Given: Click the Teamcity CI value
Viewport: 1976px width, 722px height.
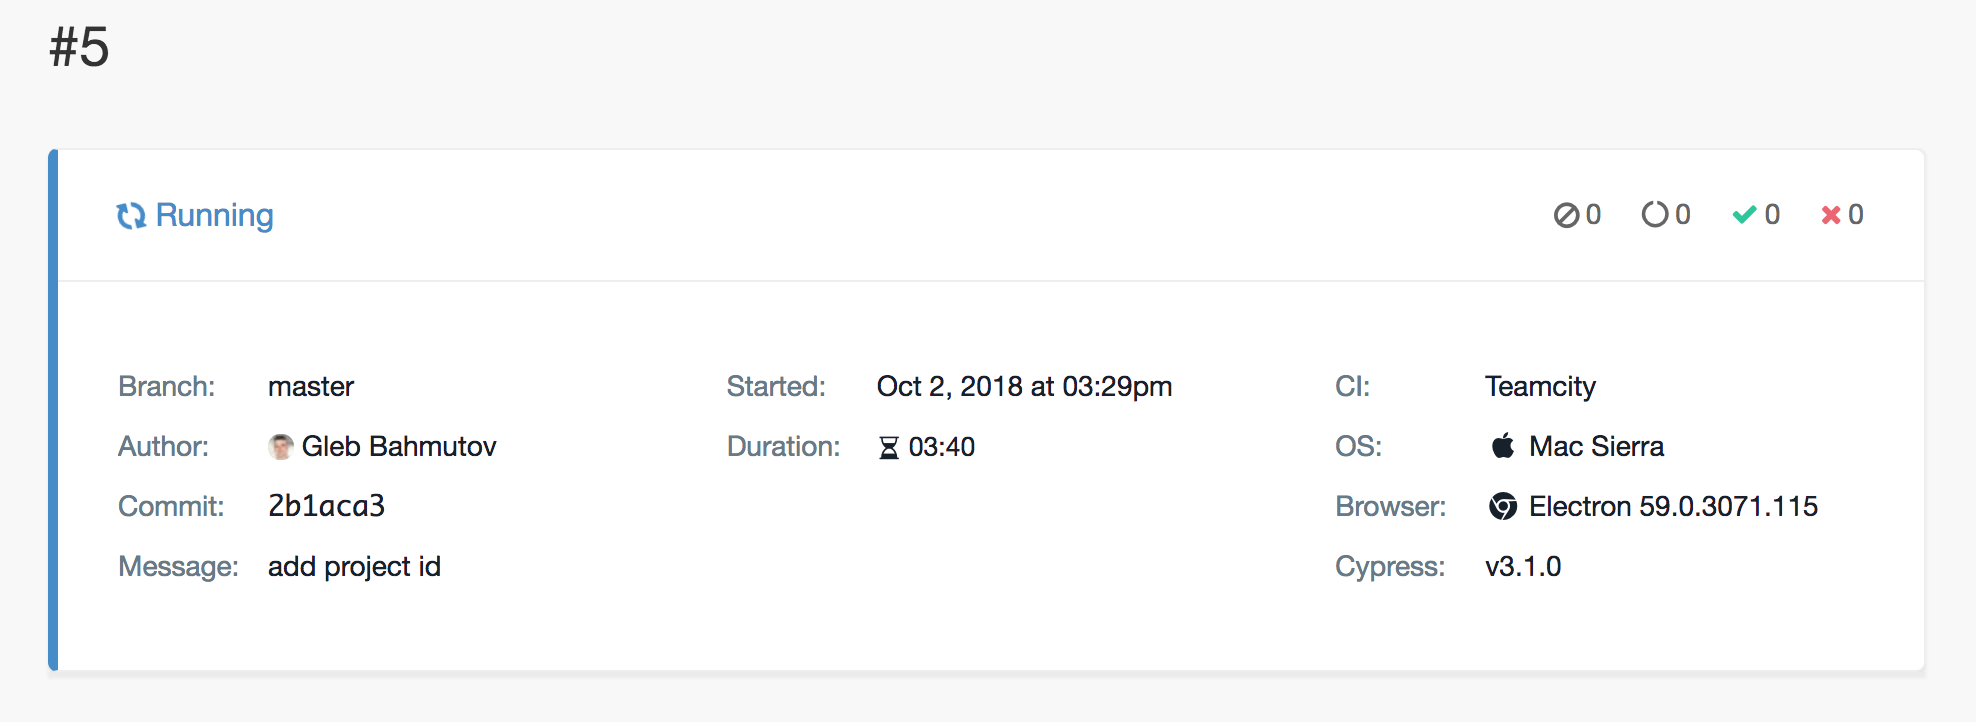Looking at the screenshot, I should click(x=1539, y=386).
